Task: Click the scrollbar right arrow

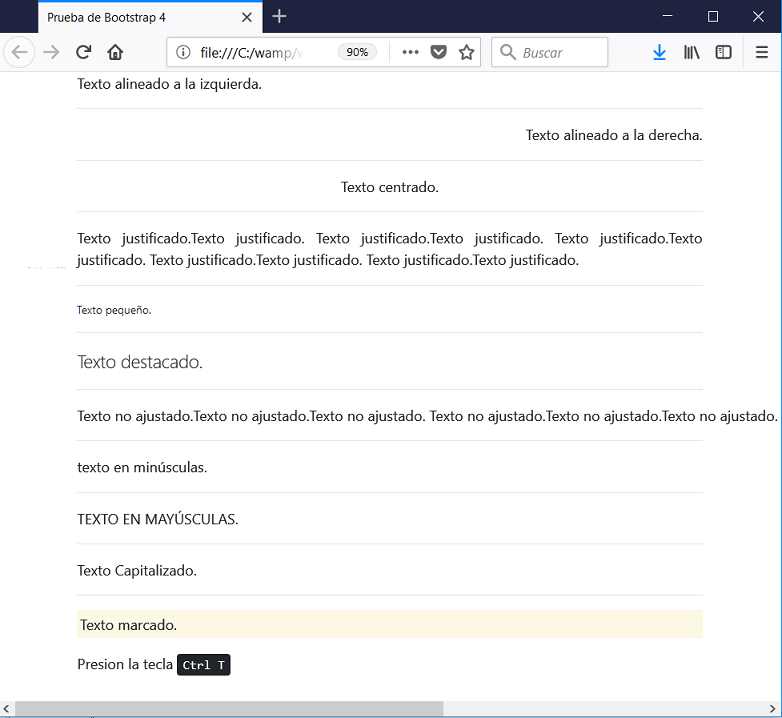Action: pos(773,709)
